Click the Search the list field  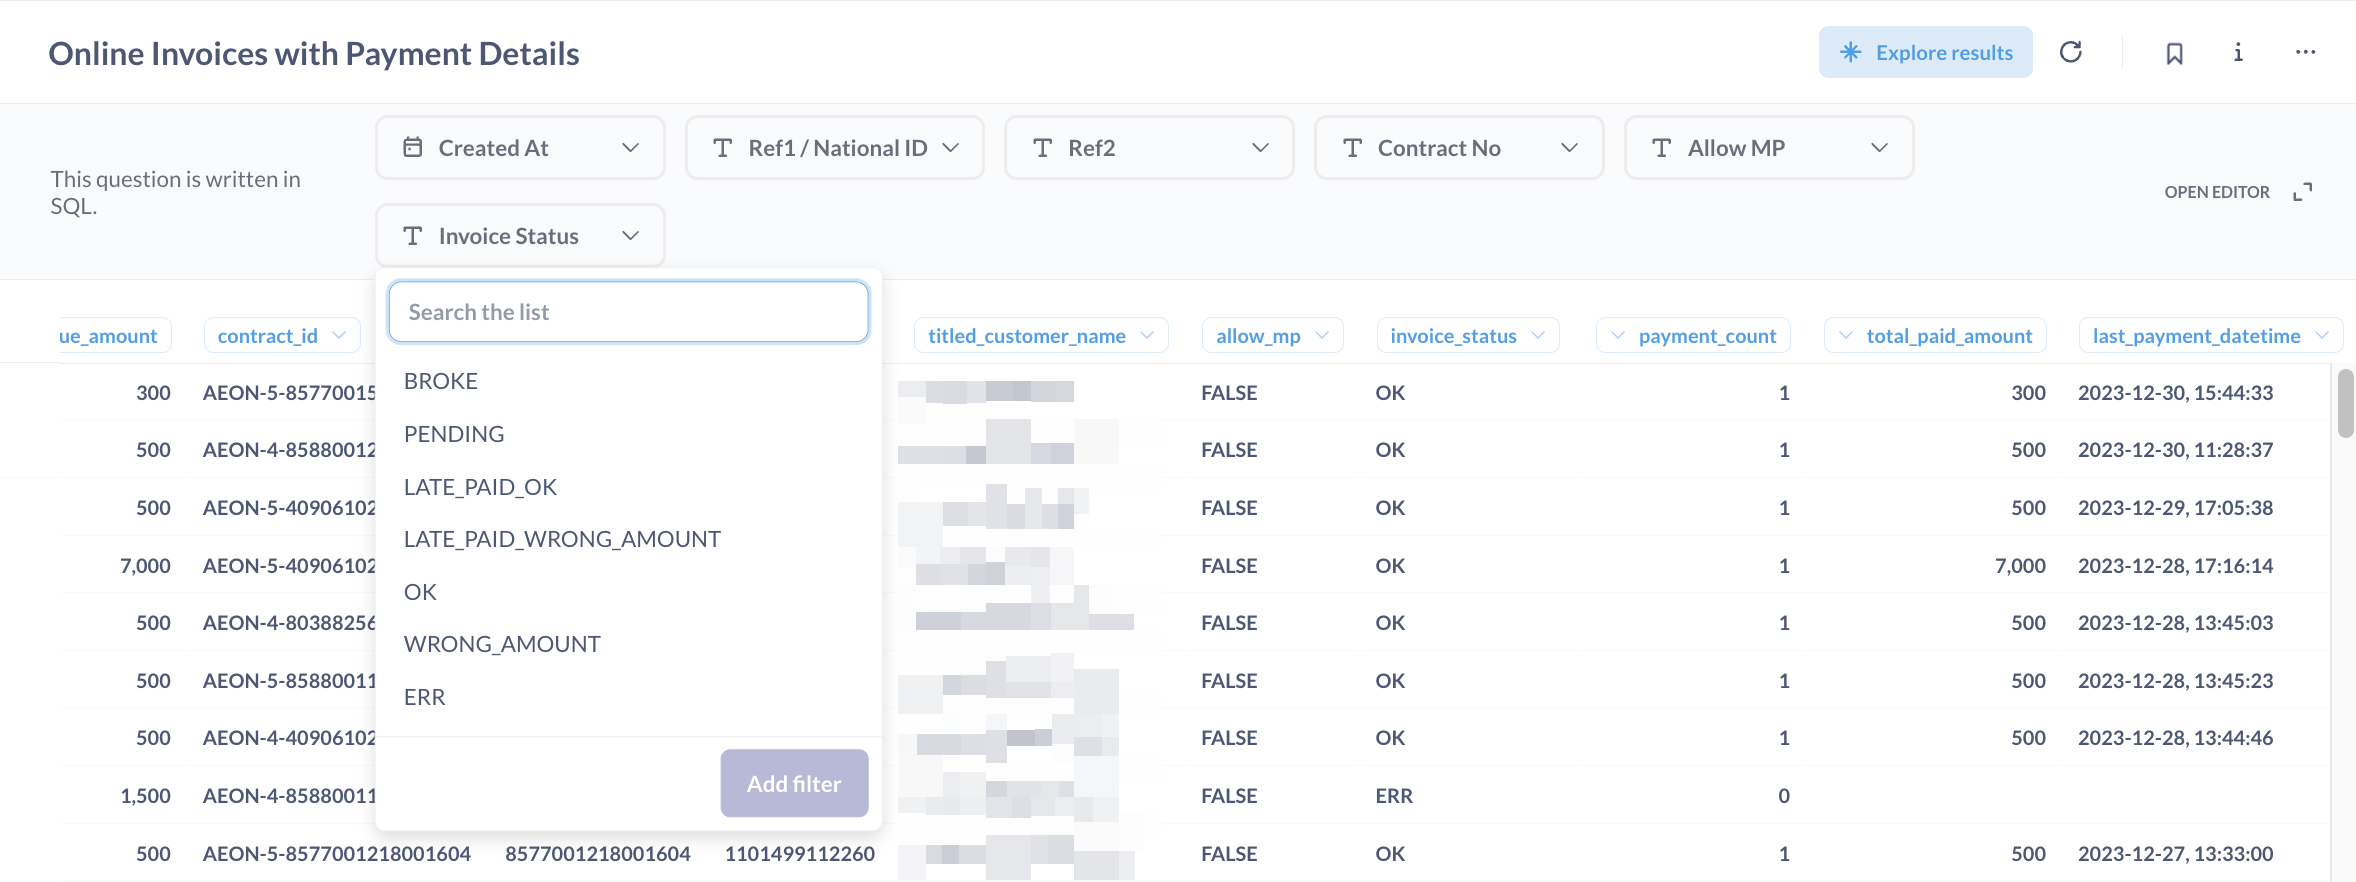coord(628,312)
